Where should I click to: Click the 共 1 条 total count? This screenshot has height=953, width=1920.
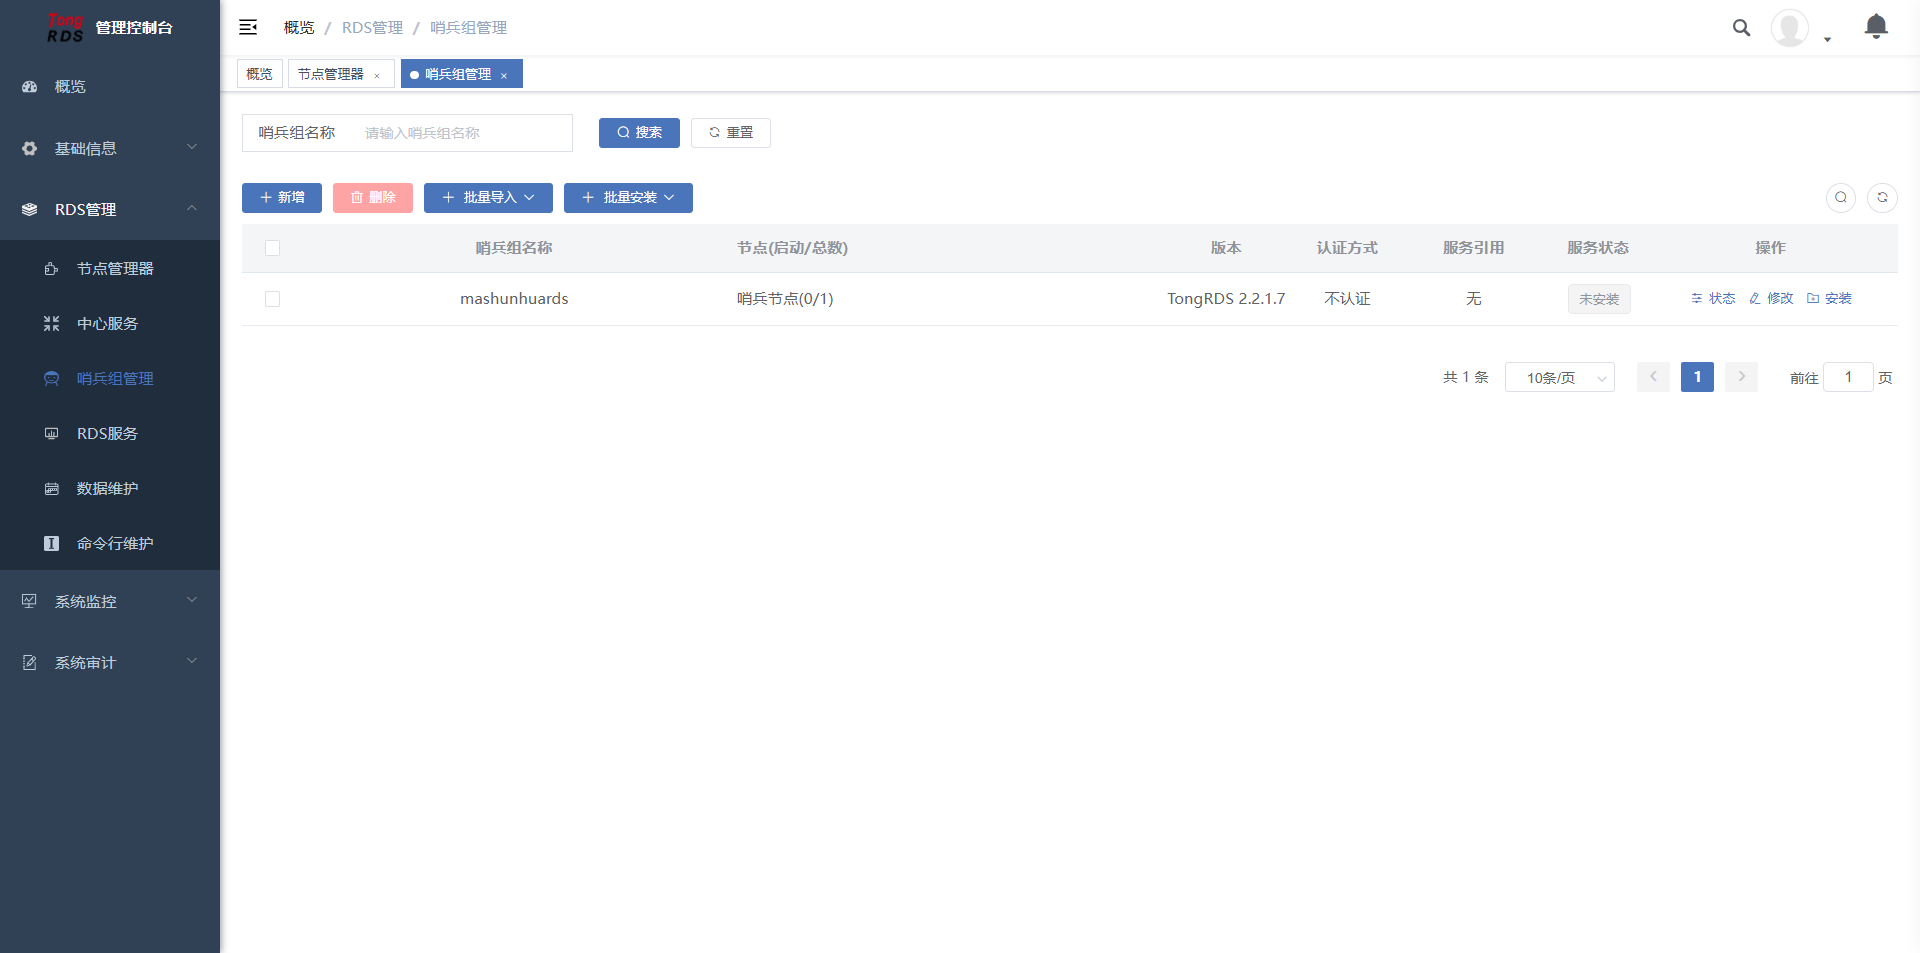pos(1466,377)
